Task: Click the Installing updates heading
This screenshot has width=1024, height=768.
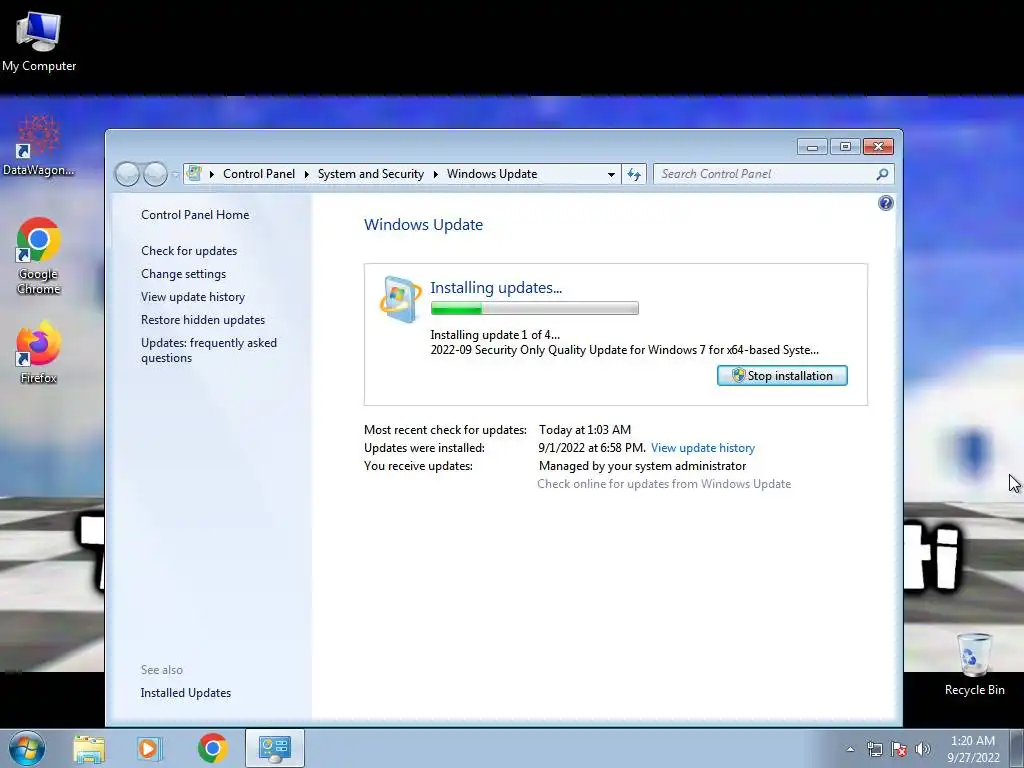Action: coord(496,287)
